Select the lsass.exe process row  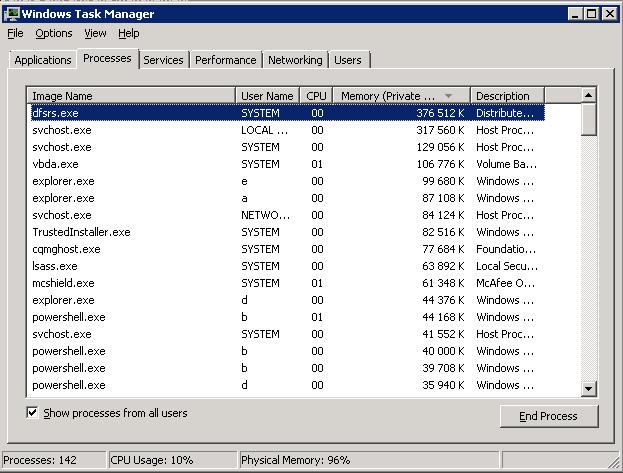[55, 266]
